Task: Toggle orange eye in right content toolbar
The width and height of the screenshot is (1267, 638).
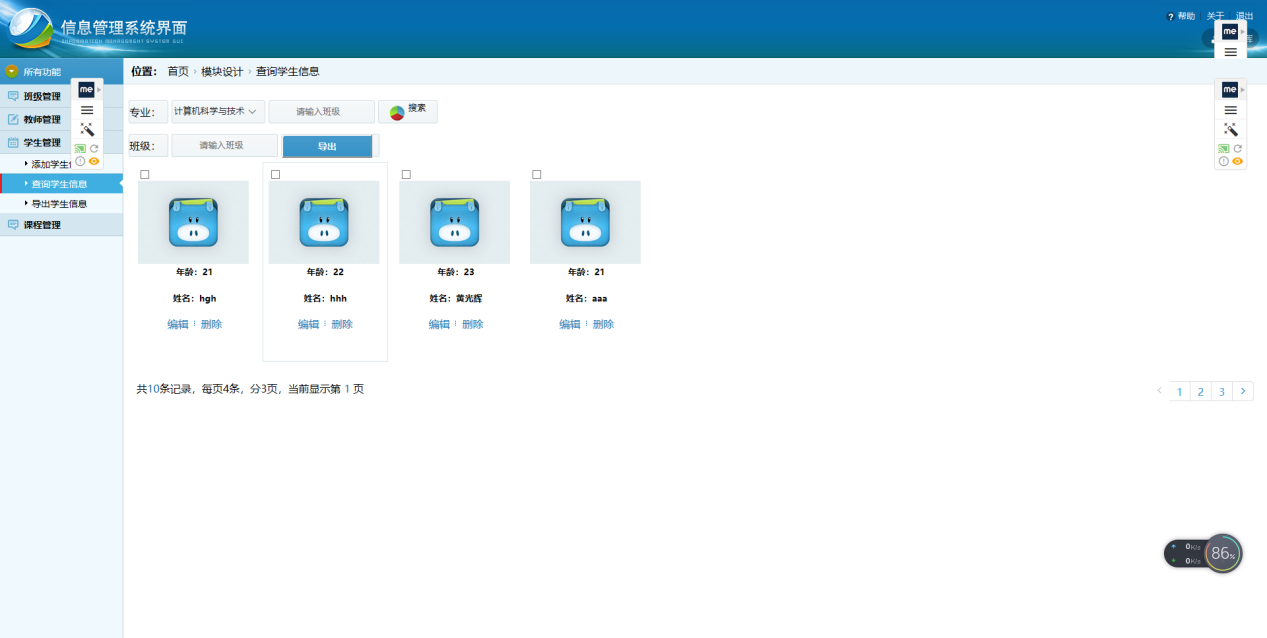Action: 1238,161
